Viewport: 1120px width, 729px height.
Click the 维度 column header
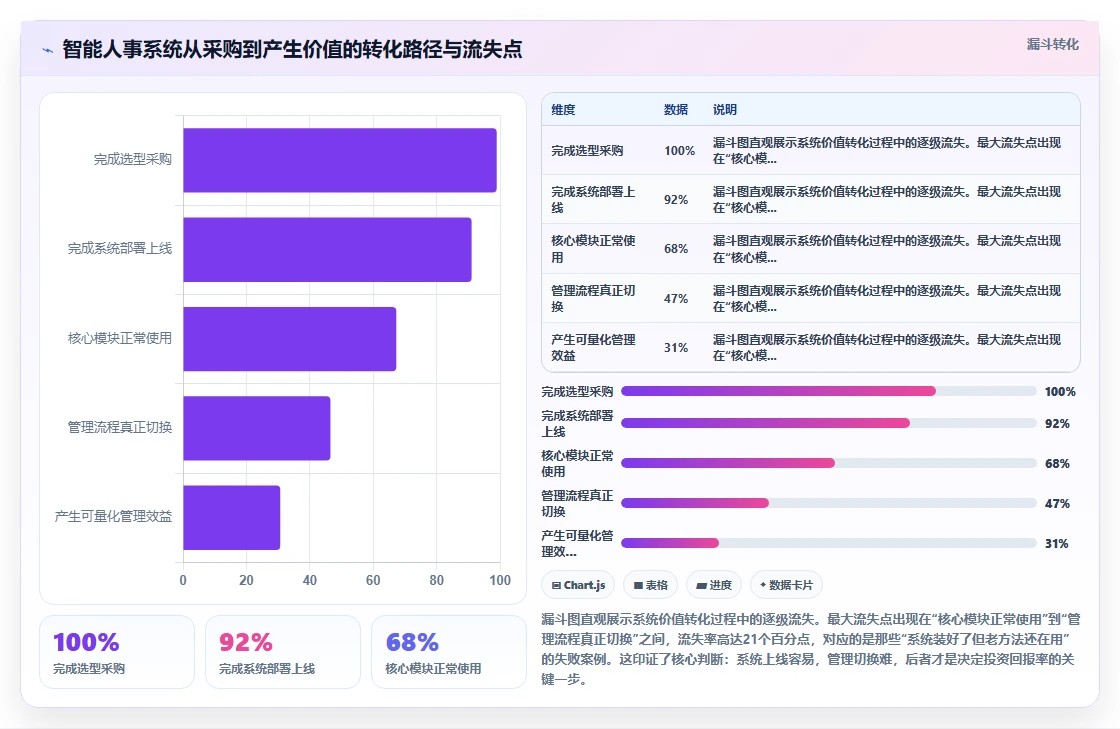563,109
